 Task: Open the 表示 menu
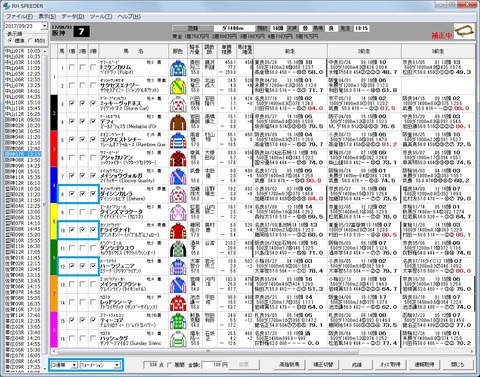coord(47,16)
